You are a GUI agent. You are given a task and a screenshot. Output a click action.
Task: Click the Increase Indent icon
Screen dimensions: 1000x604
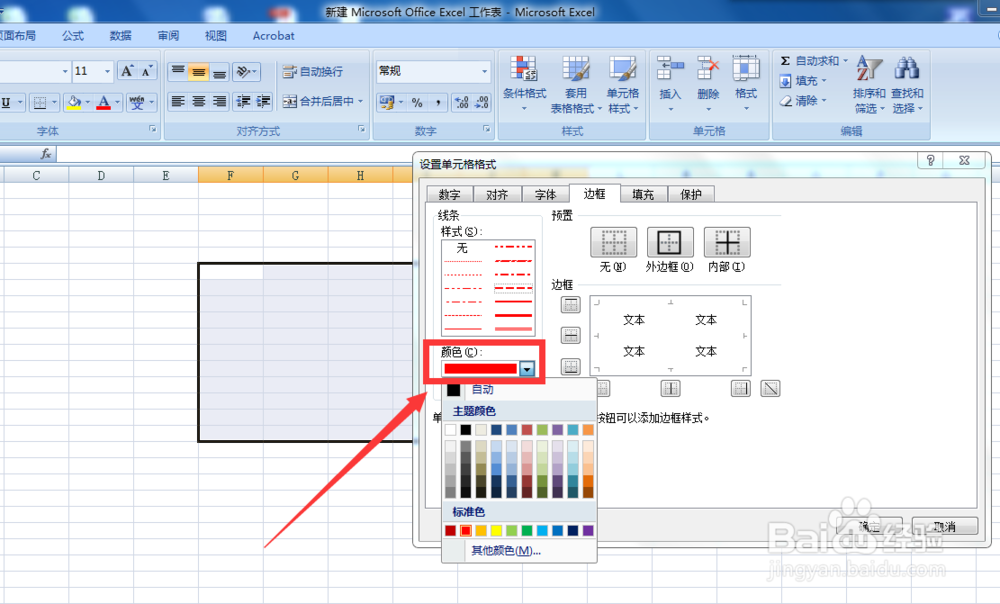tap(263, 101)
